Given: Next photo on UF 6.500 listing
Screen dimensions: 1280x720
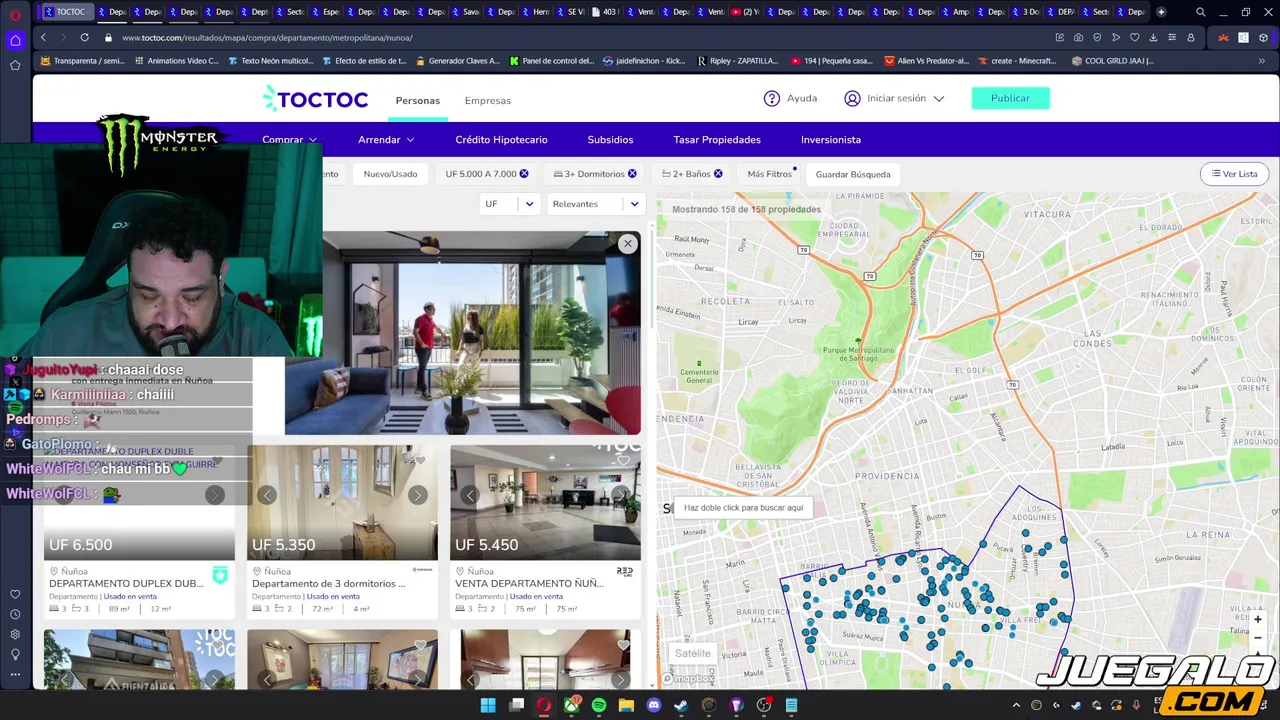Looking at the screenshot, I should [x=214, y=495].
